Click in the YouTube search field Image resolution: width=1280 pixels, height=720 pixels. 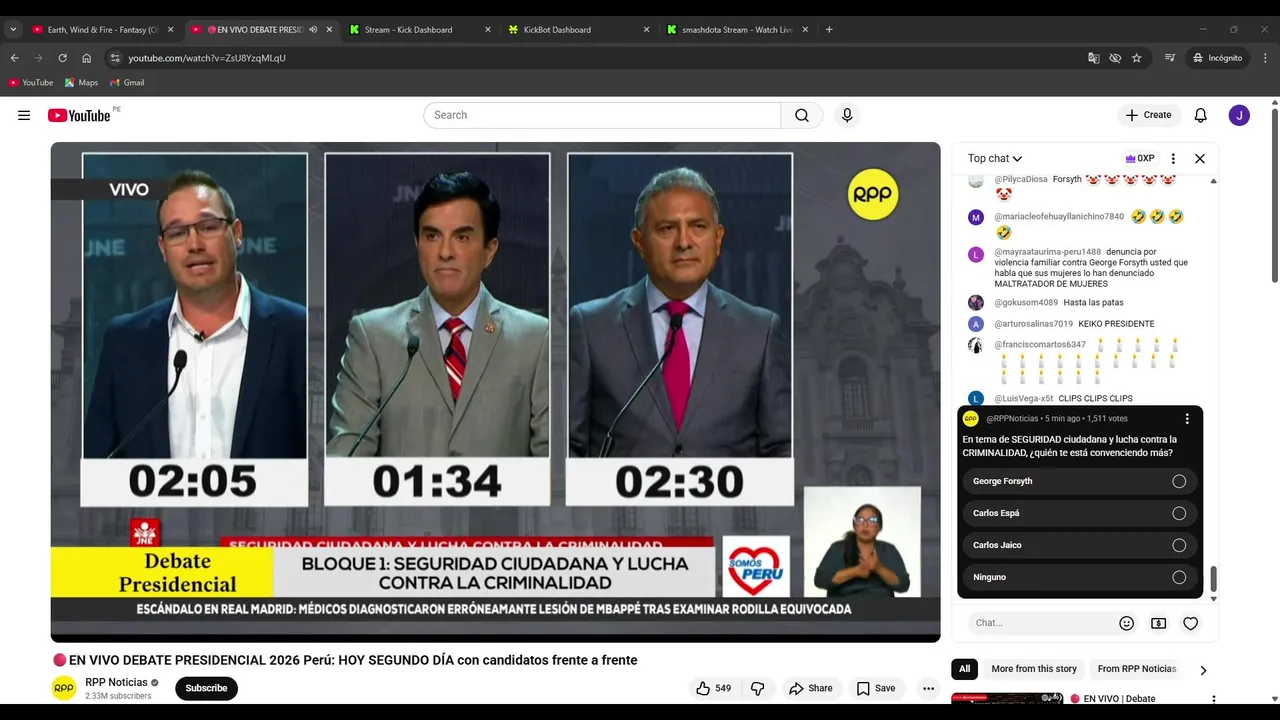(x=602, y=115)
